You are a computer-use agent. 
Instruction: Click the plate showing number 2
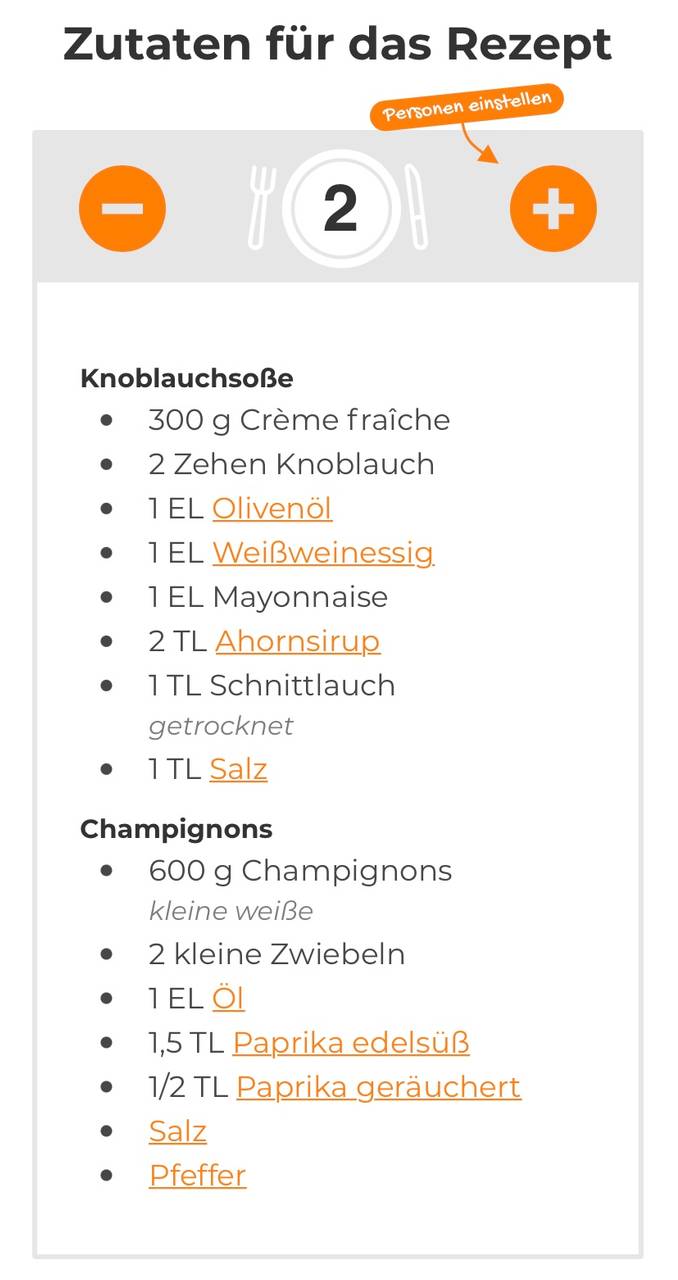(340, 208)
